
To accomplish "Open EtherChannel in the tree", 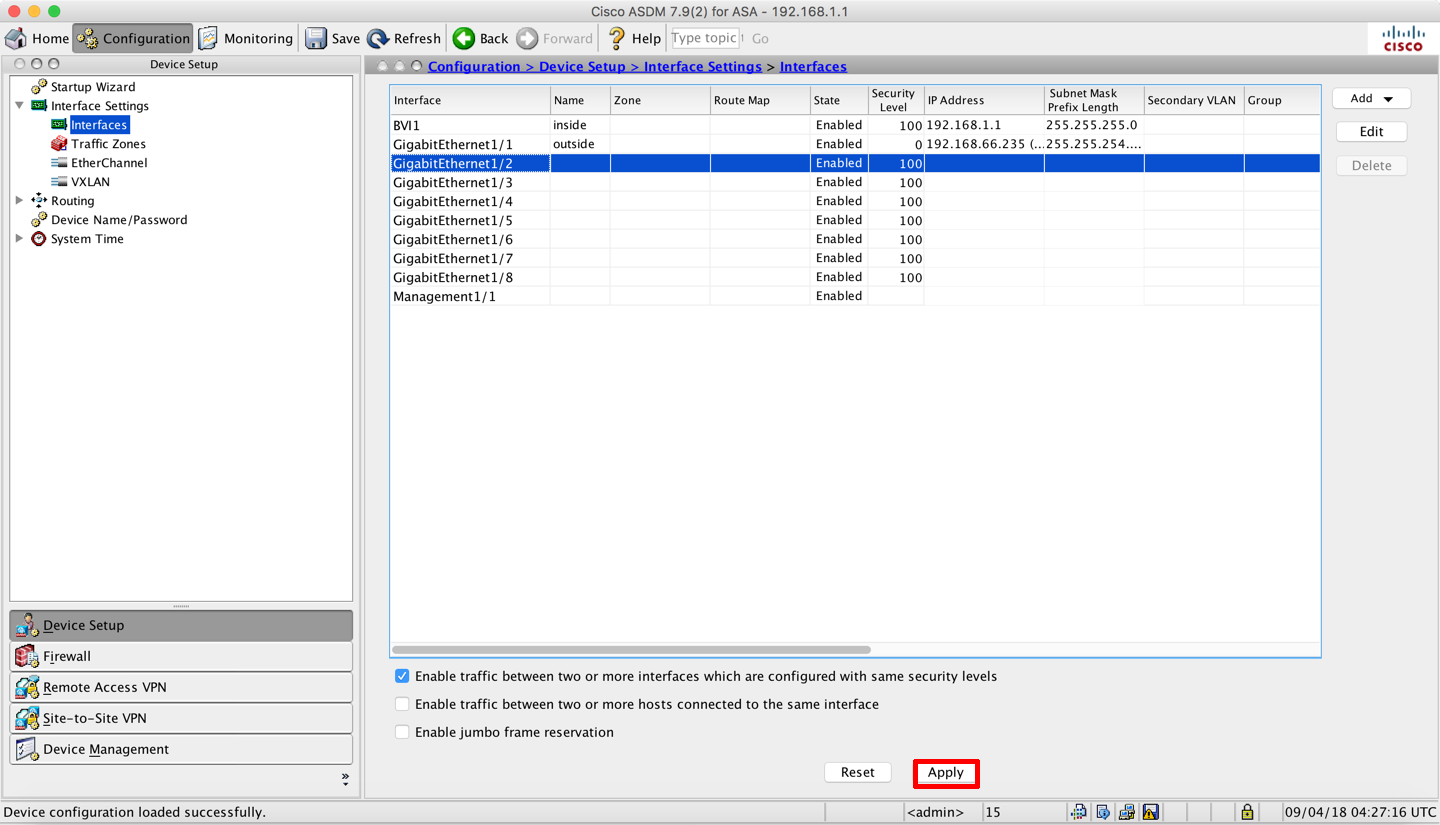I will coord(109,163).
